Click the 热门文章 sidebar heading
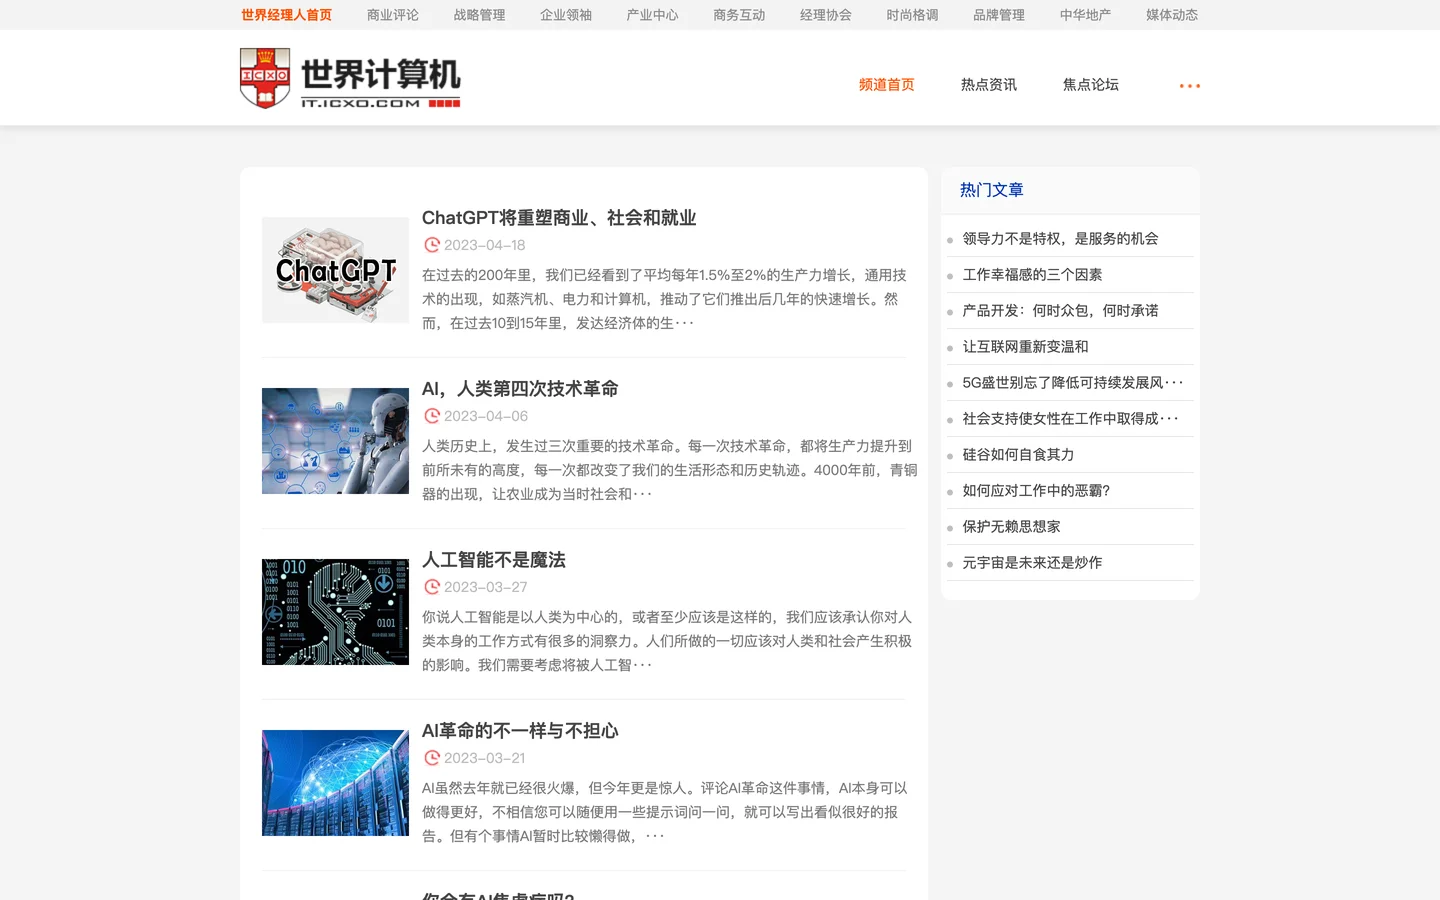This screenshot has width=1440, height=900. click(x=991, y=190)
